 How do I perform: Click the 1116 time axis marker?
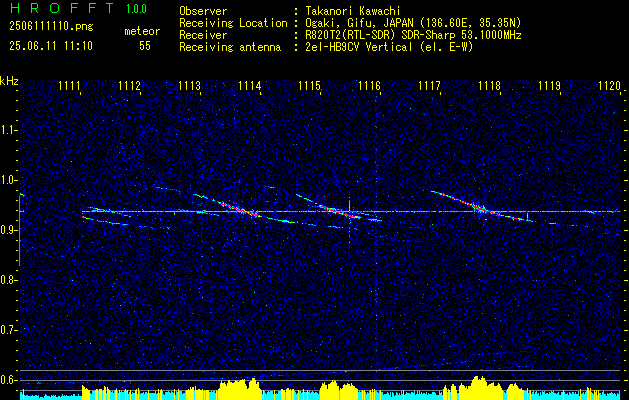click(369, 86)
